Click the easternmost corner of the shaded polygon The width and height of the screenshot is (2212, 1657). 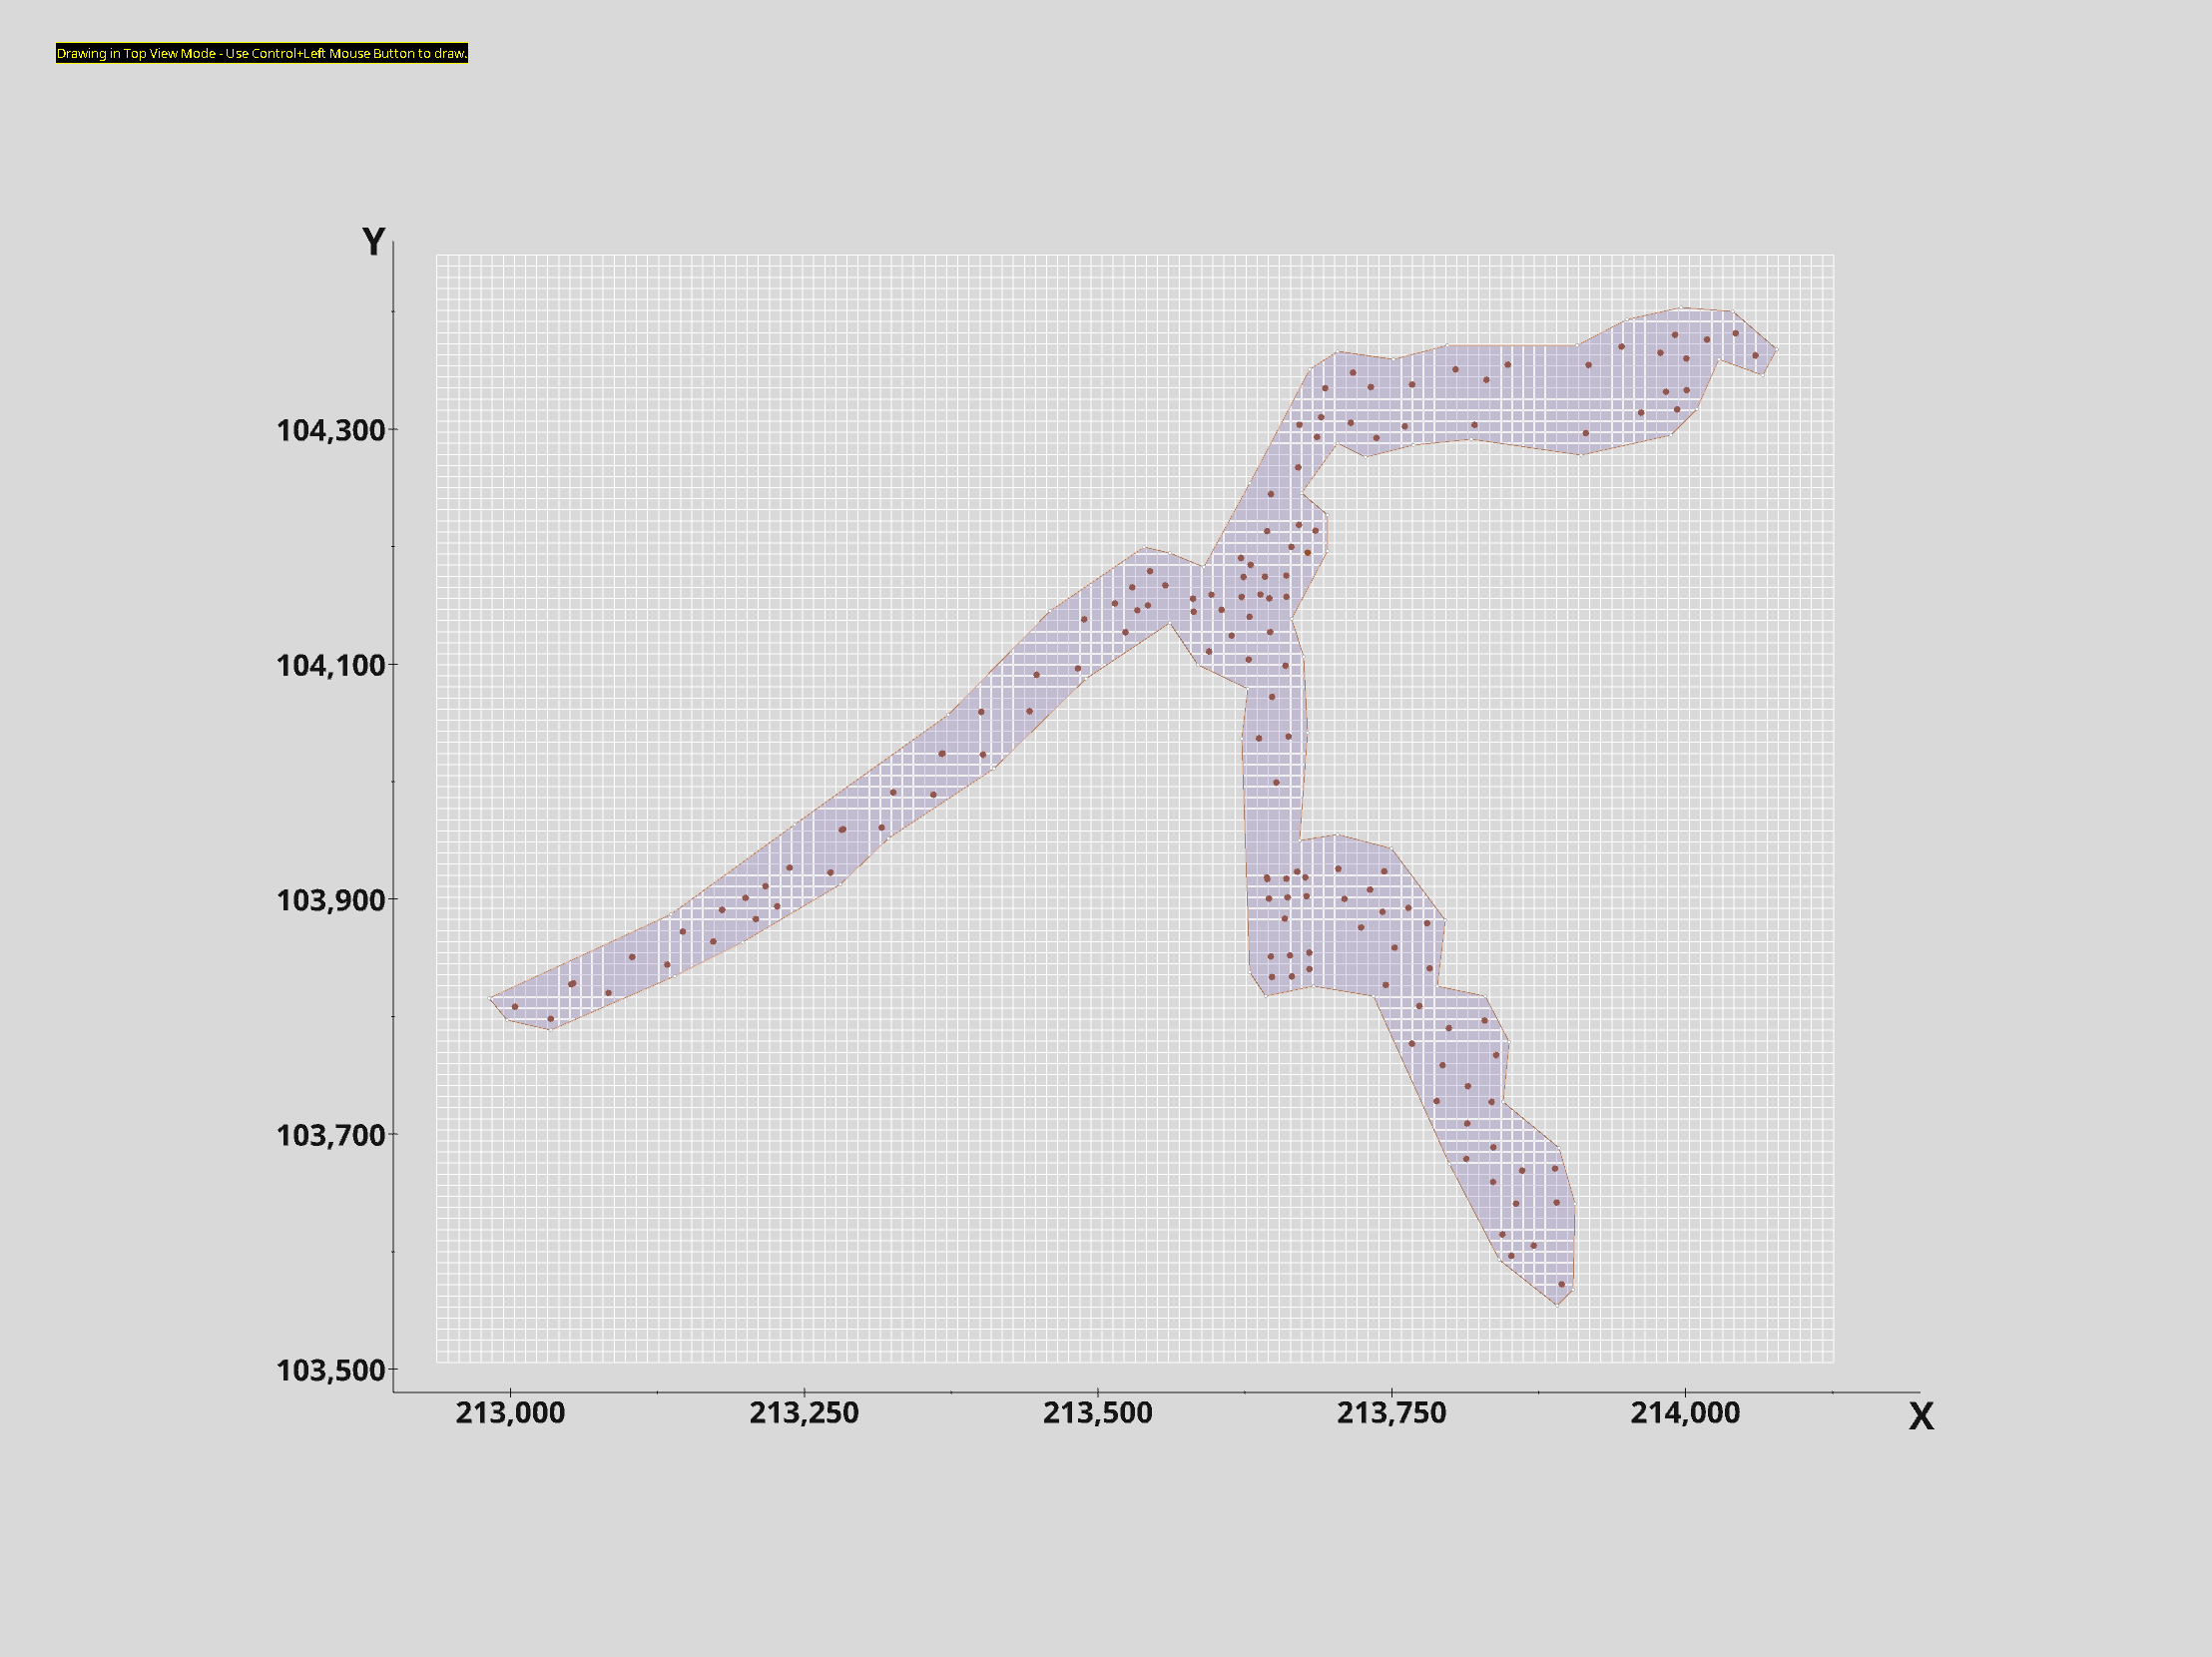[1777, 349]
